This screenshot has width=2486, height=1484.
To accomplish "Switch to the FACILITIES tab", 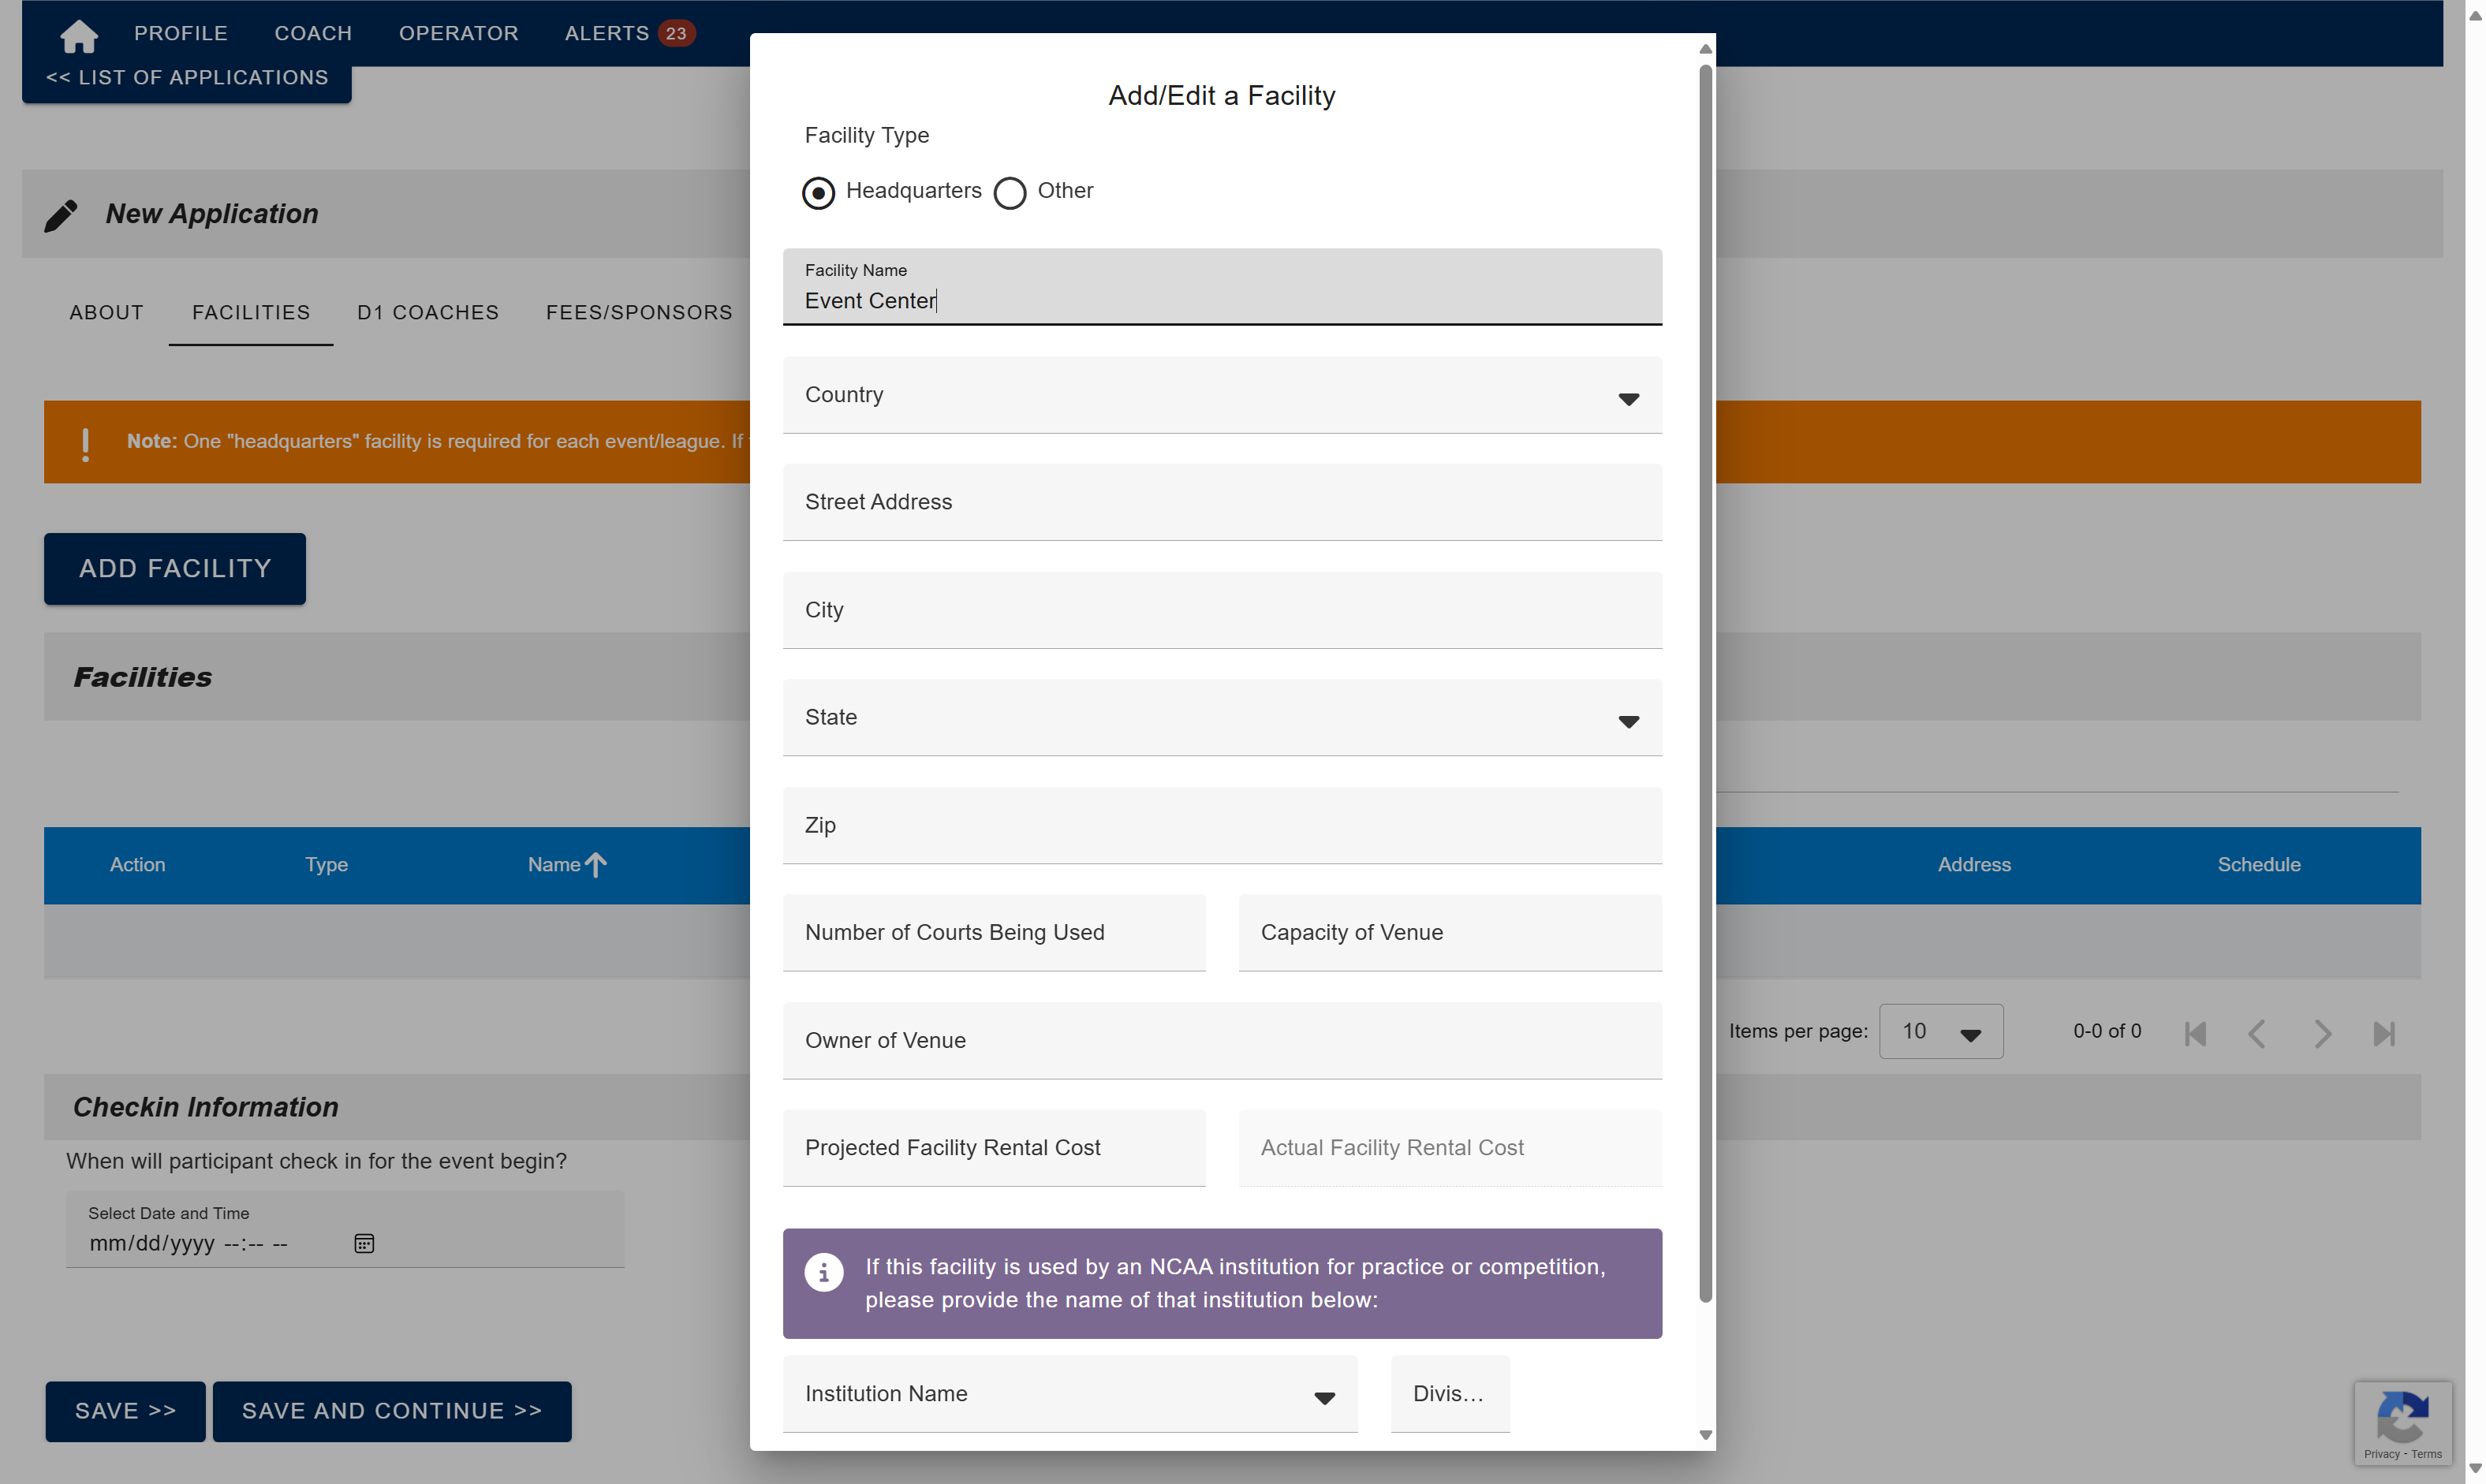I will 251,313.
